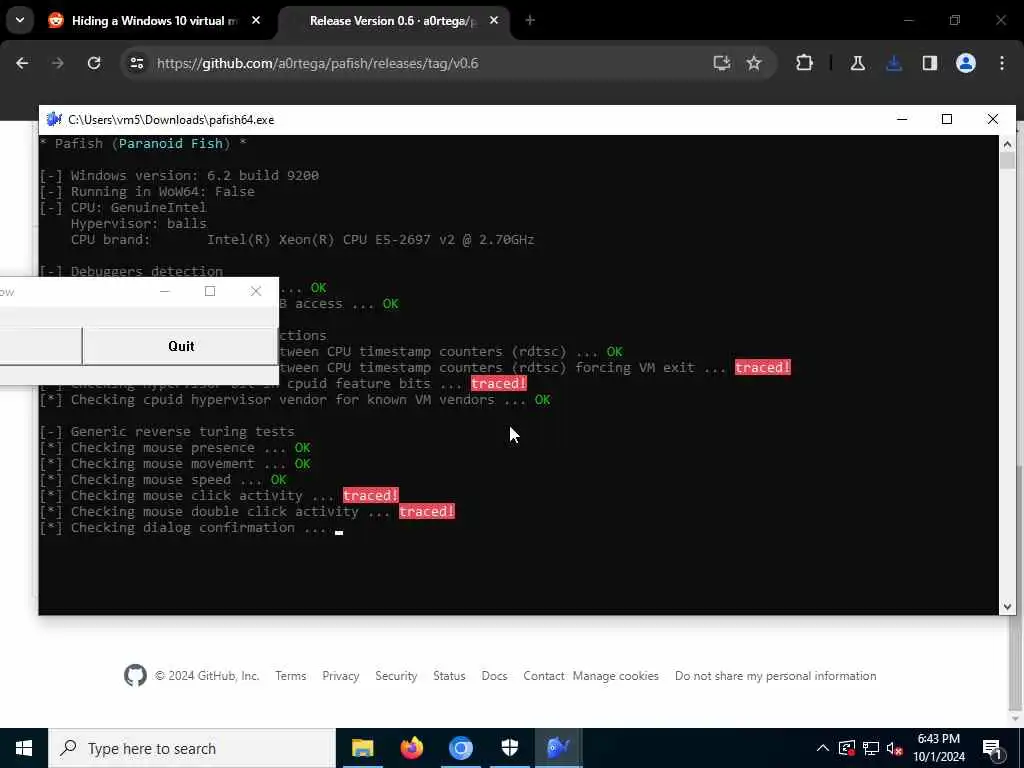This screenshot has width=1024, height=768.
Task: Click console scrollbar up arrow
Action: point(1007,143)
